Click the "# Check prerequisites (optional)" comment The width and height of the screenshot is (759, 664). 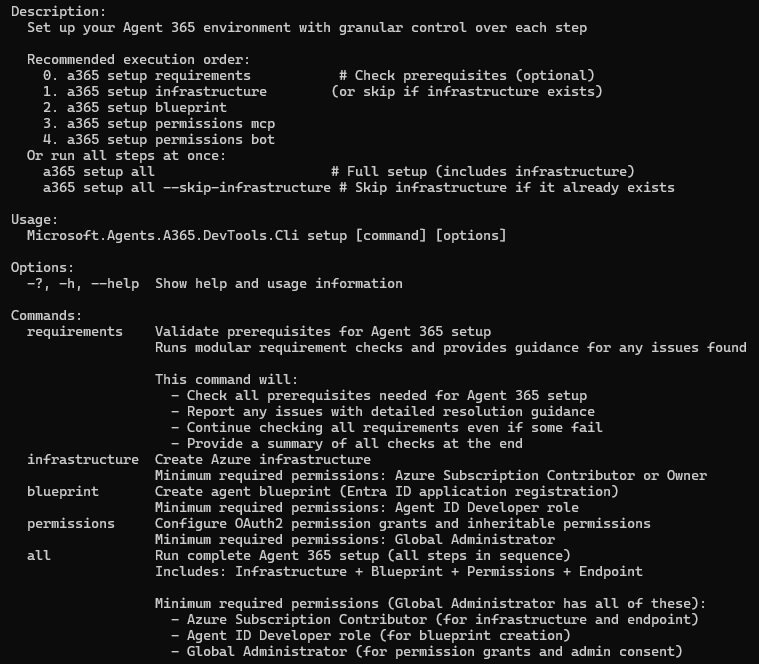pyautogui.click(x=466, y=75)
